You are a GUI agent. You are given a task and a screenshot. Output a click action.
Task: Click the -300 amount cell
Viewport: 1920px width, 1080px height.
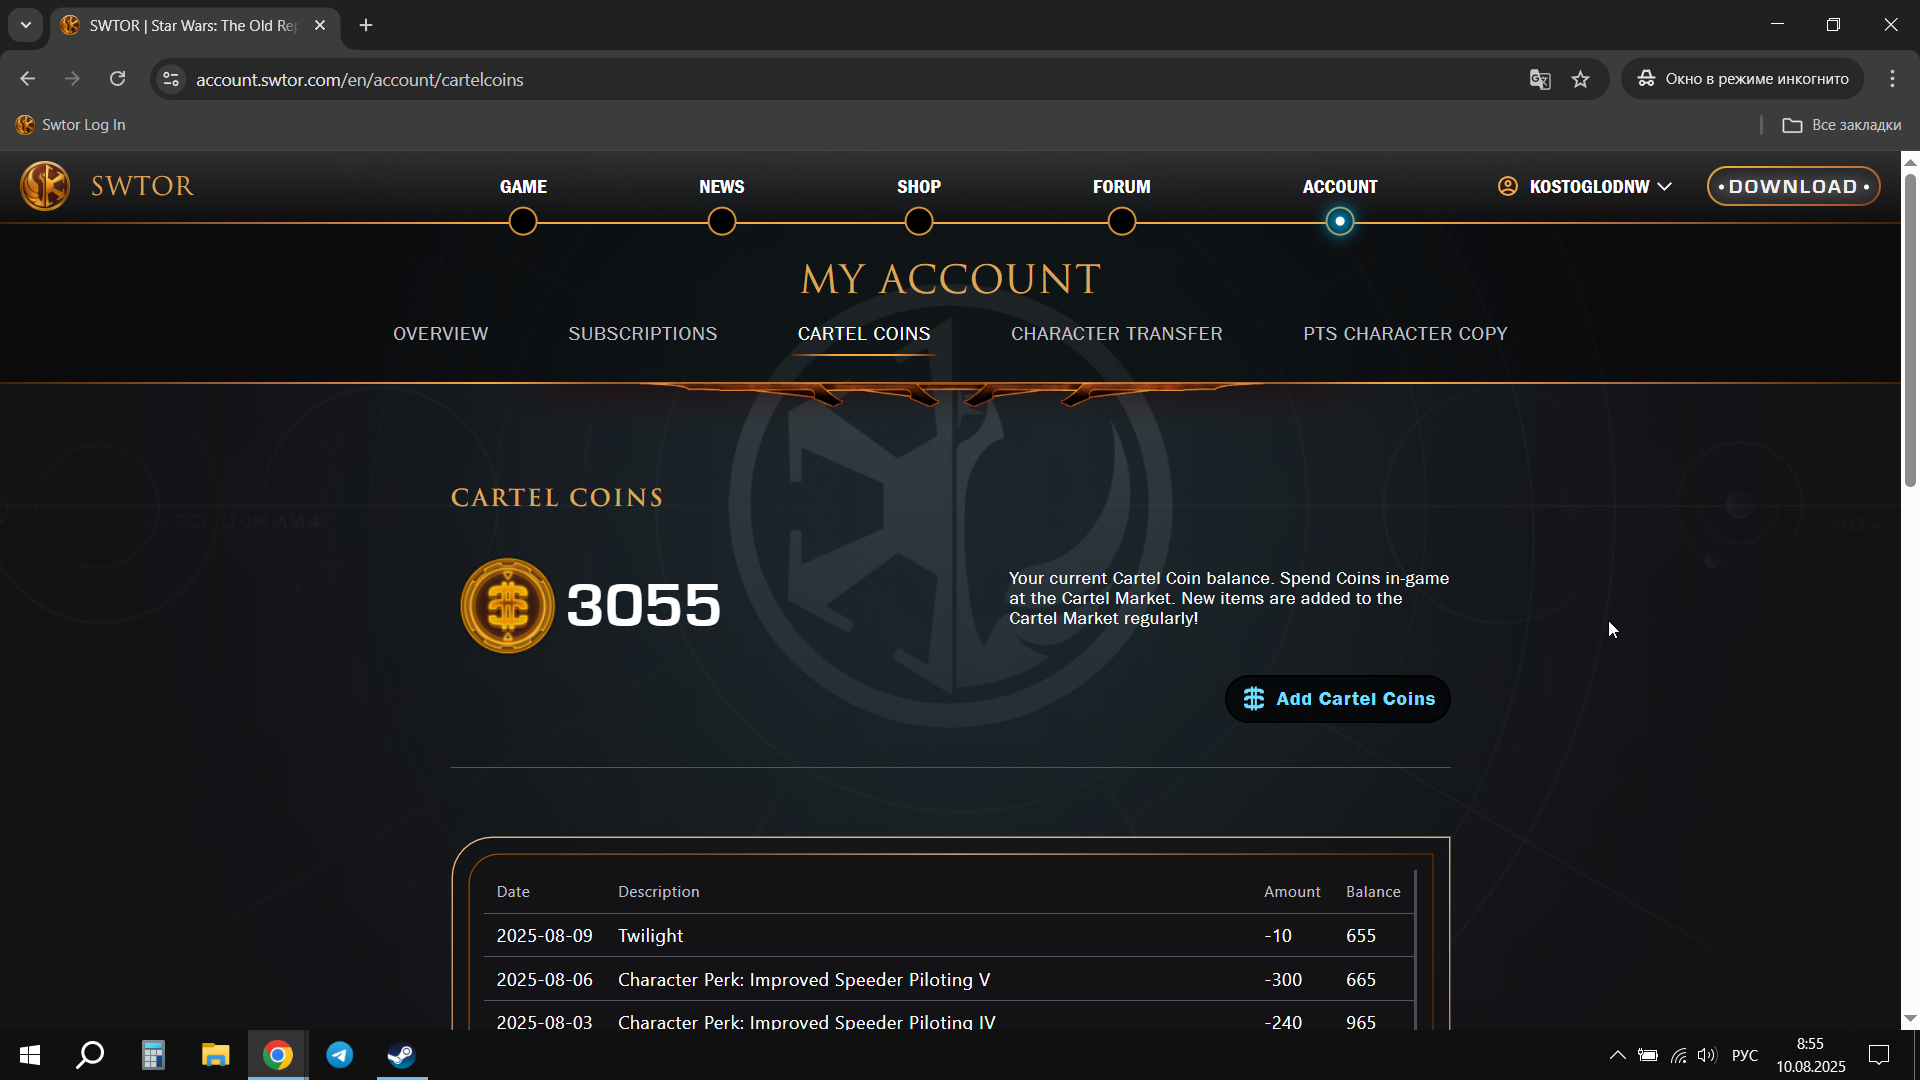1283,980
